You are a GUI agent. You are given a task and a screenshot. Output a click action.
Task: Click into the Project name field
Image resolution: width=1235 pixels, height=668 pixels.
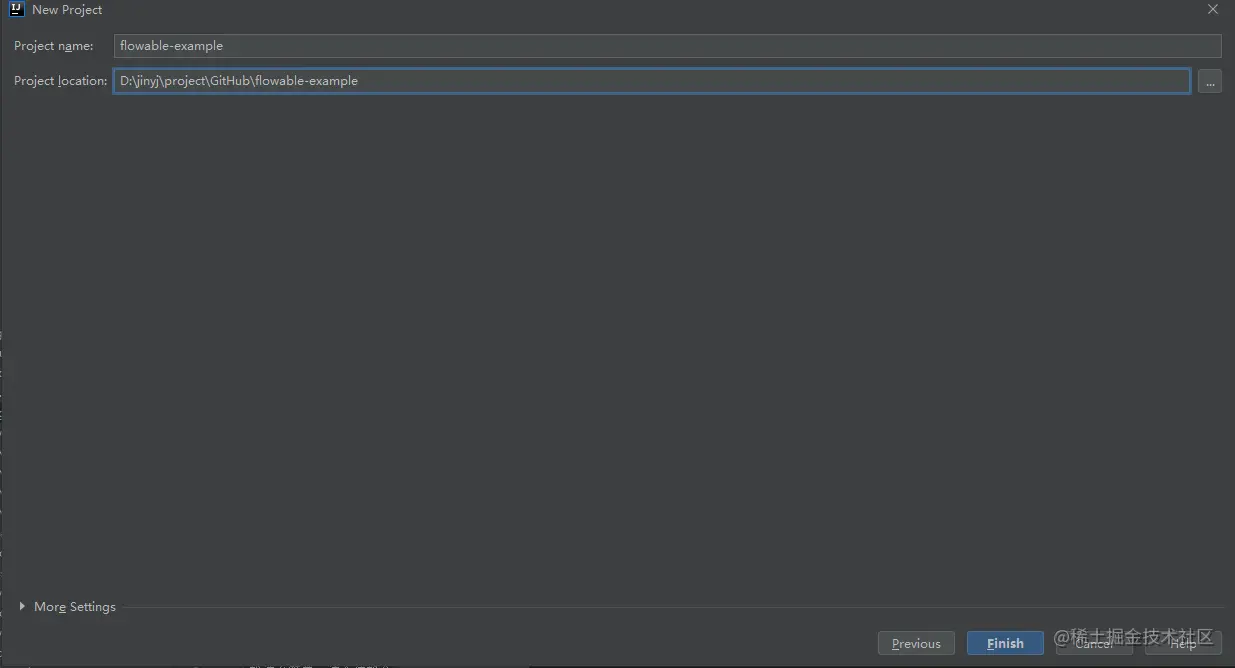667,46
